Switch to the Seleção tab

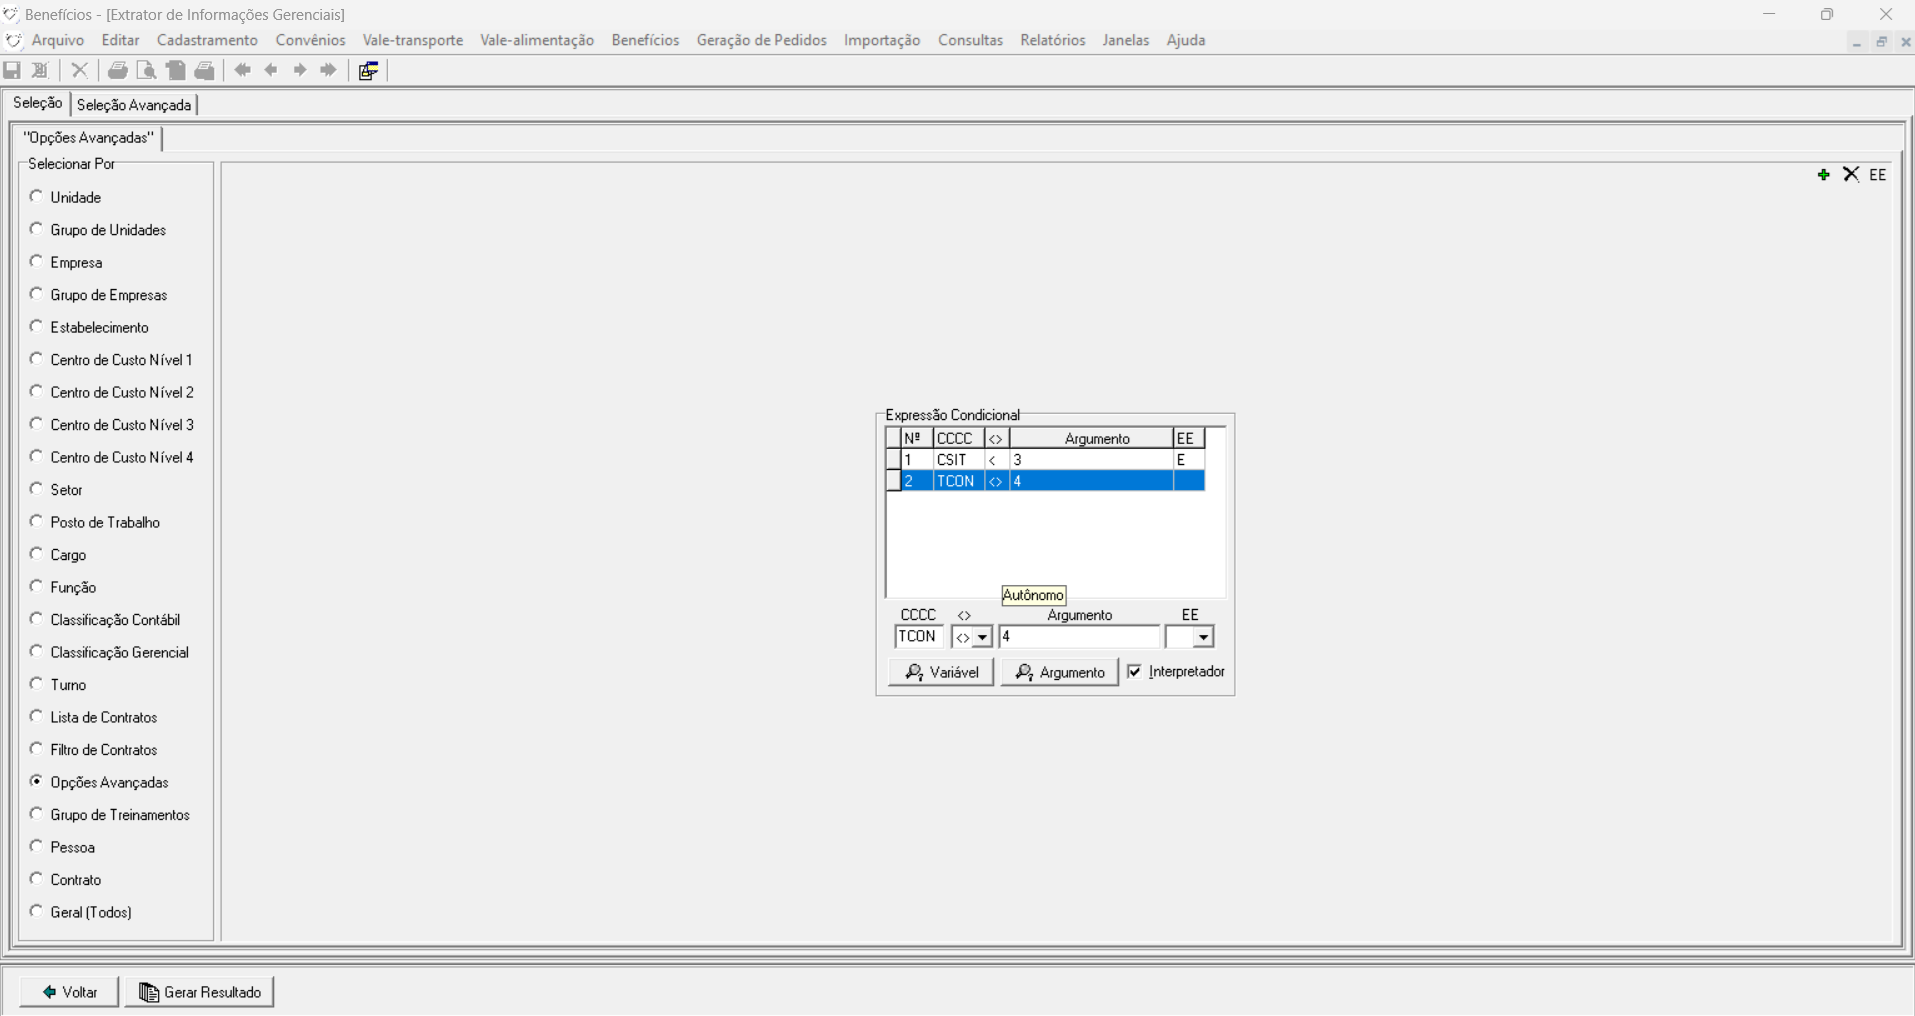point(38,103)
